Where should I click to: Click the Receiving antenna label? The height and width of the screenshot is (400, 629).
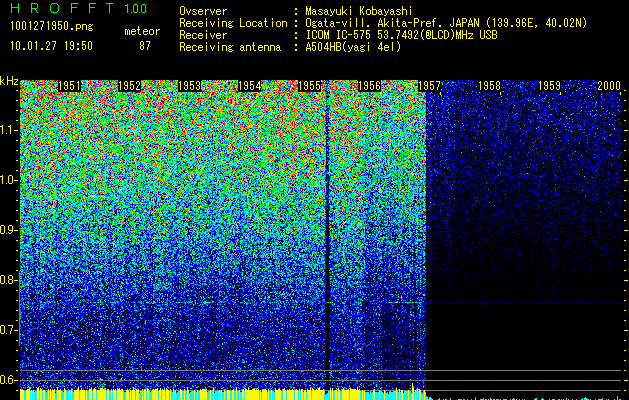(230, 47)
